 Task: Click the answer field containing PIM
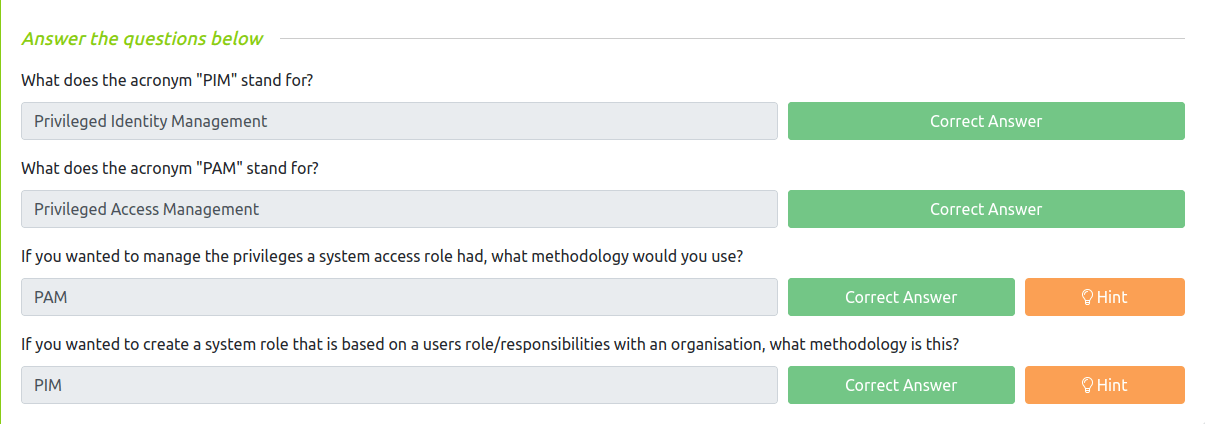tap(399, 385)
